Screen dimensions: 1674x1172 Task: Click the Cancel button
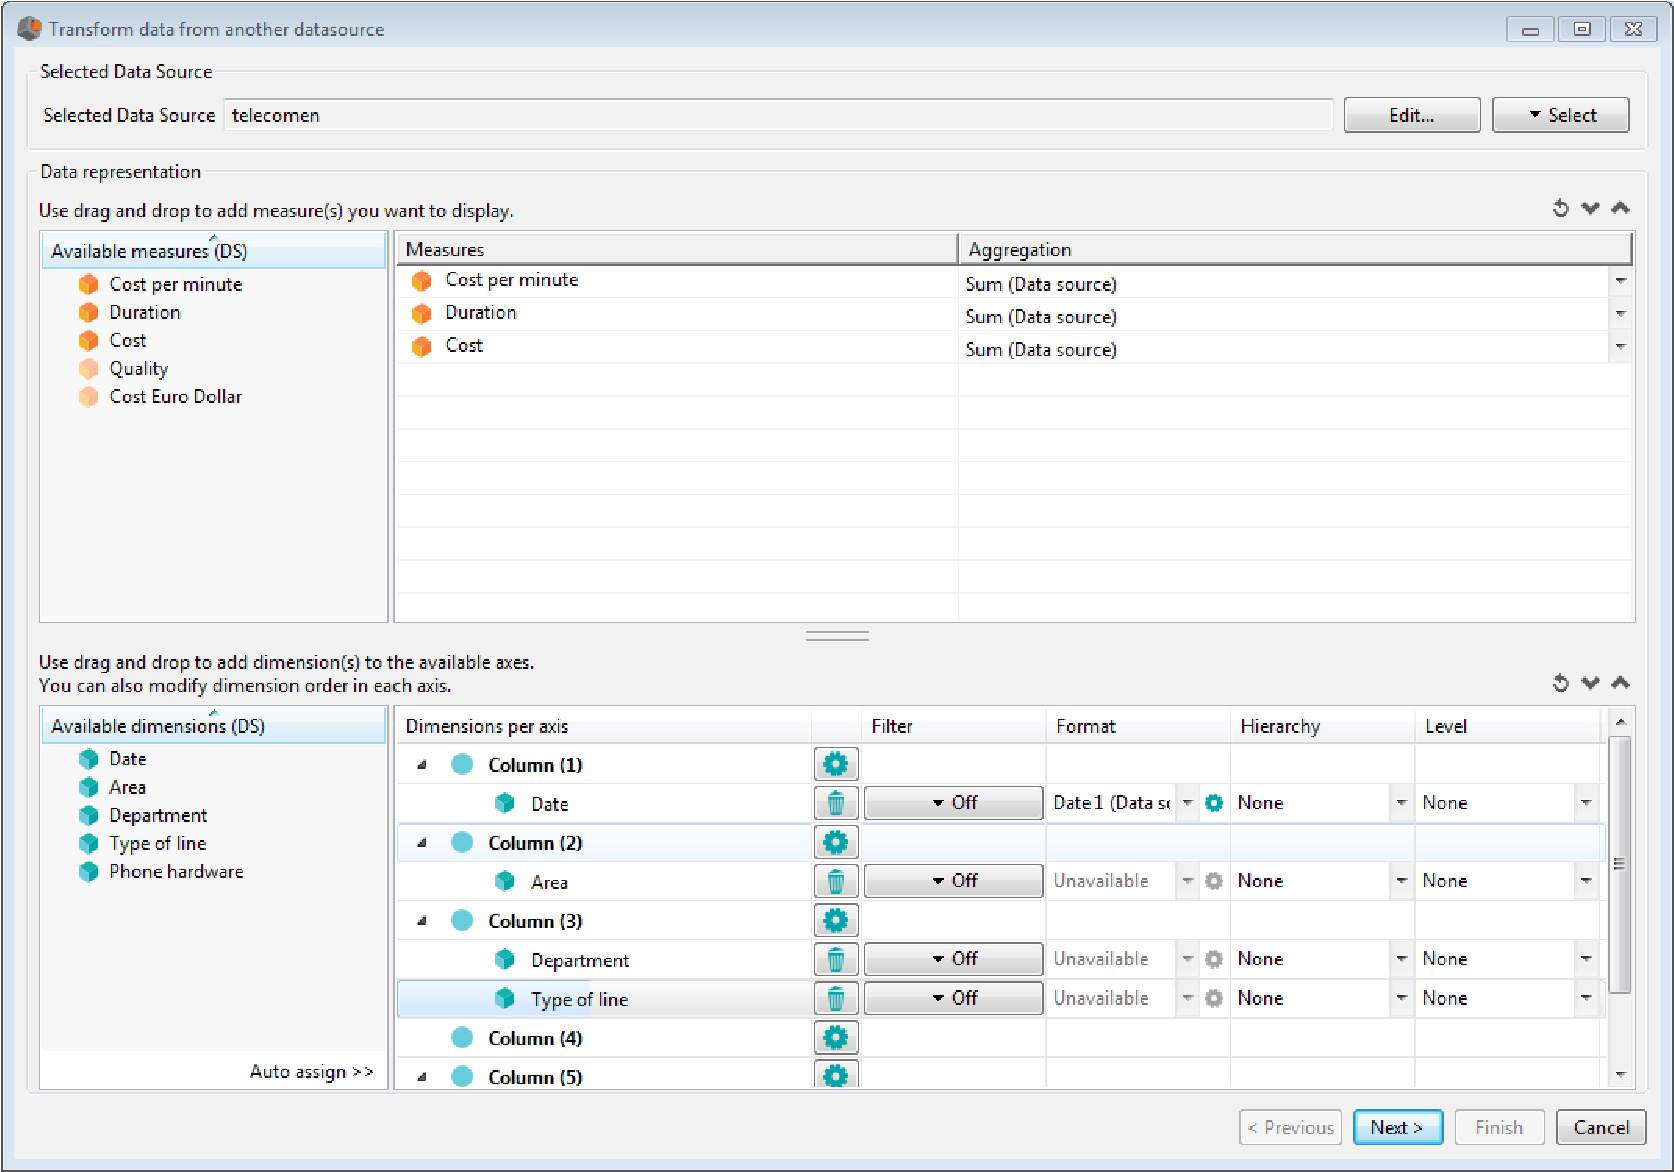[1600, 1127]
